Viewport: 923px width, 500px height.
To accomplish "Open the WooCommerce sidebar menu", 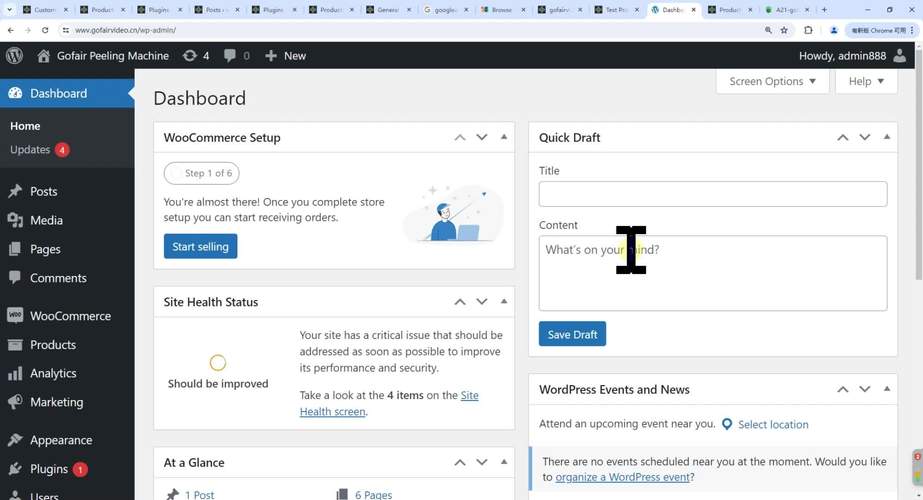I will [70, 316].
